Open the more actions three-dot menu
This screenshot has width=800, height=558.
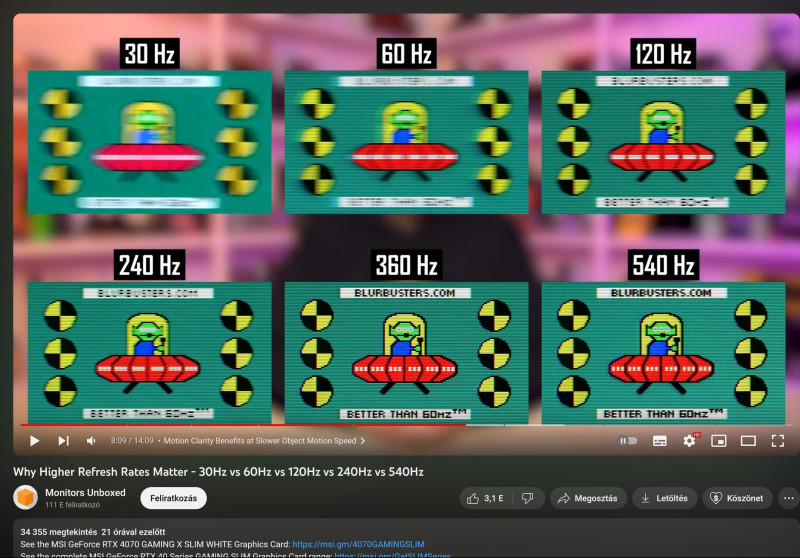click(x=789, y=498)
